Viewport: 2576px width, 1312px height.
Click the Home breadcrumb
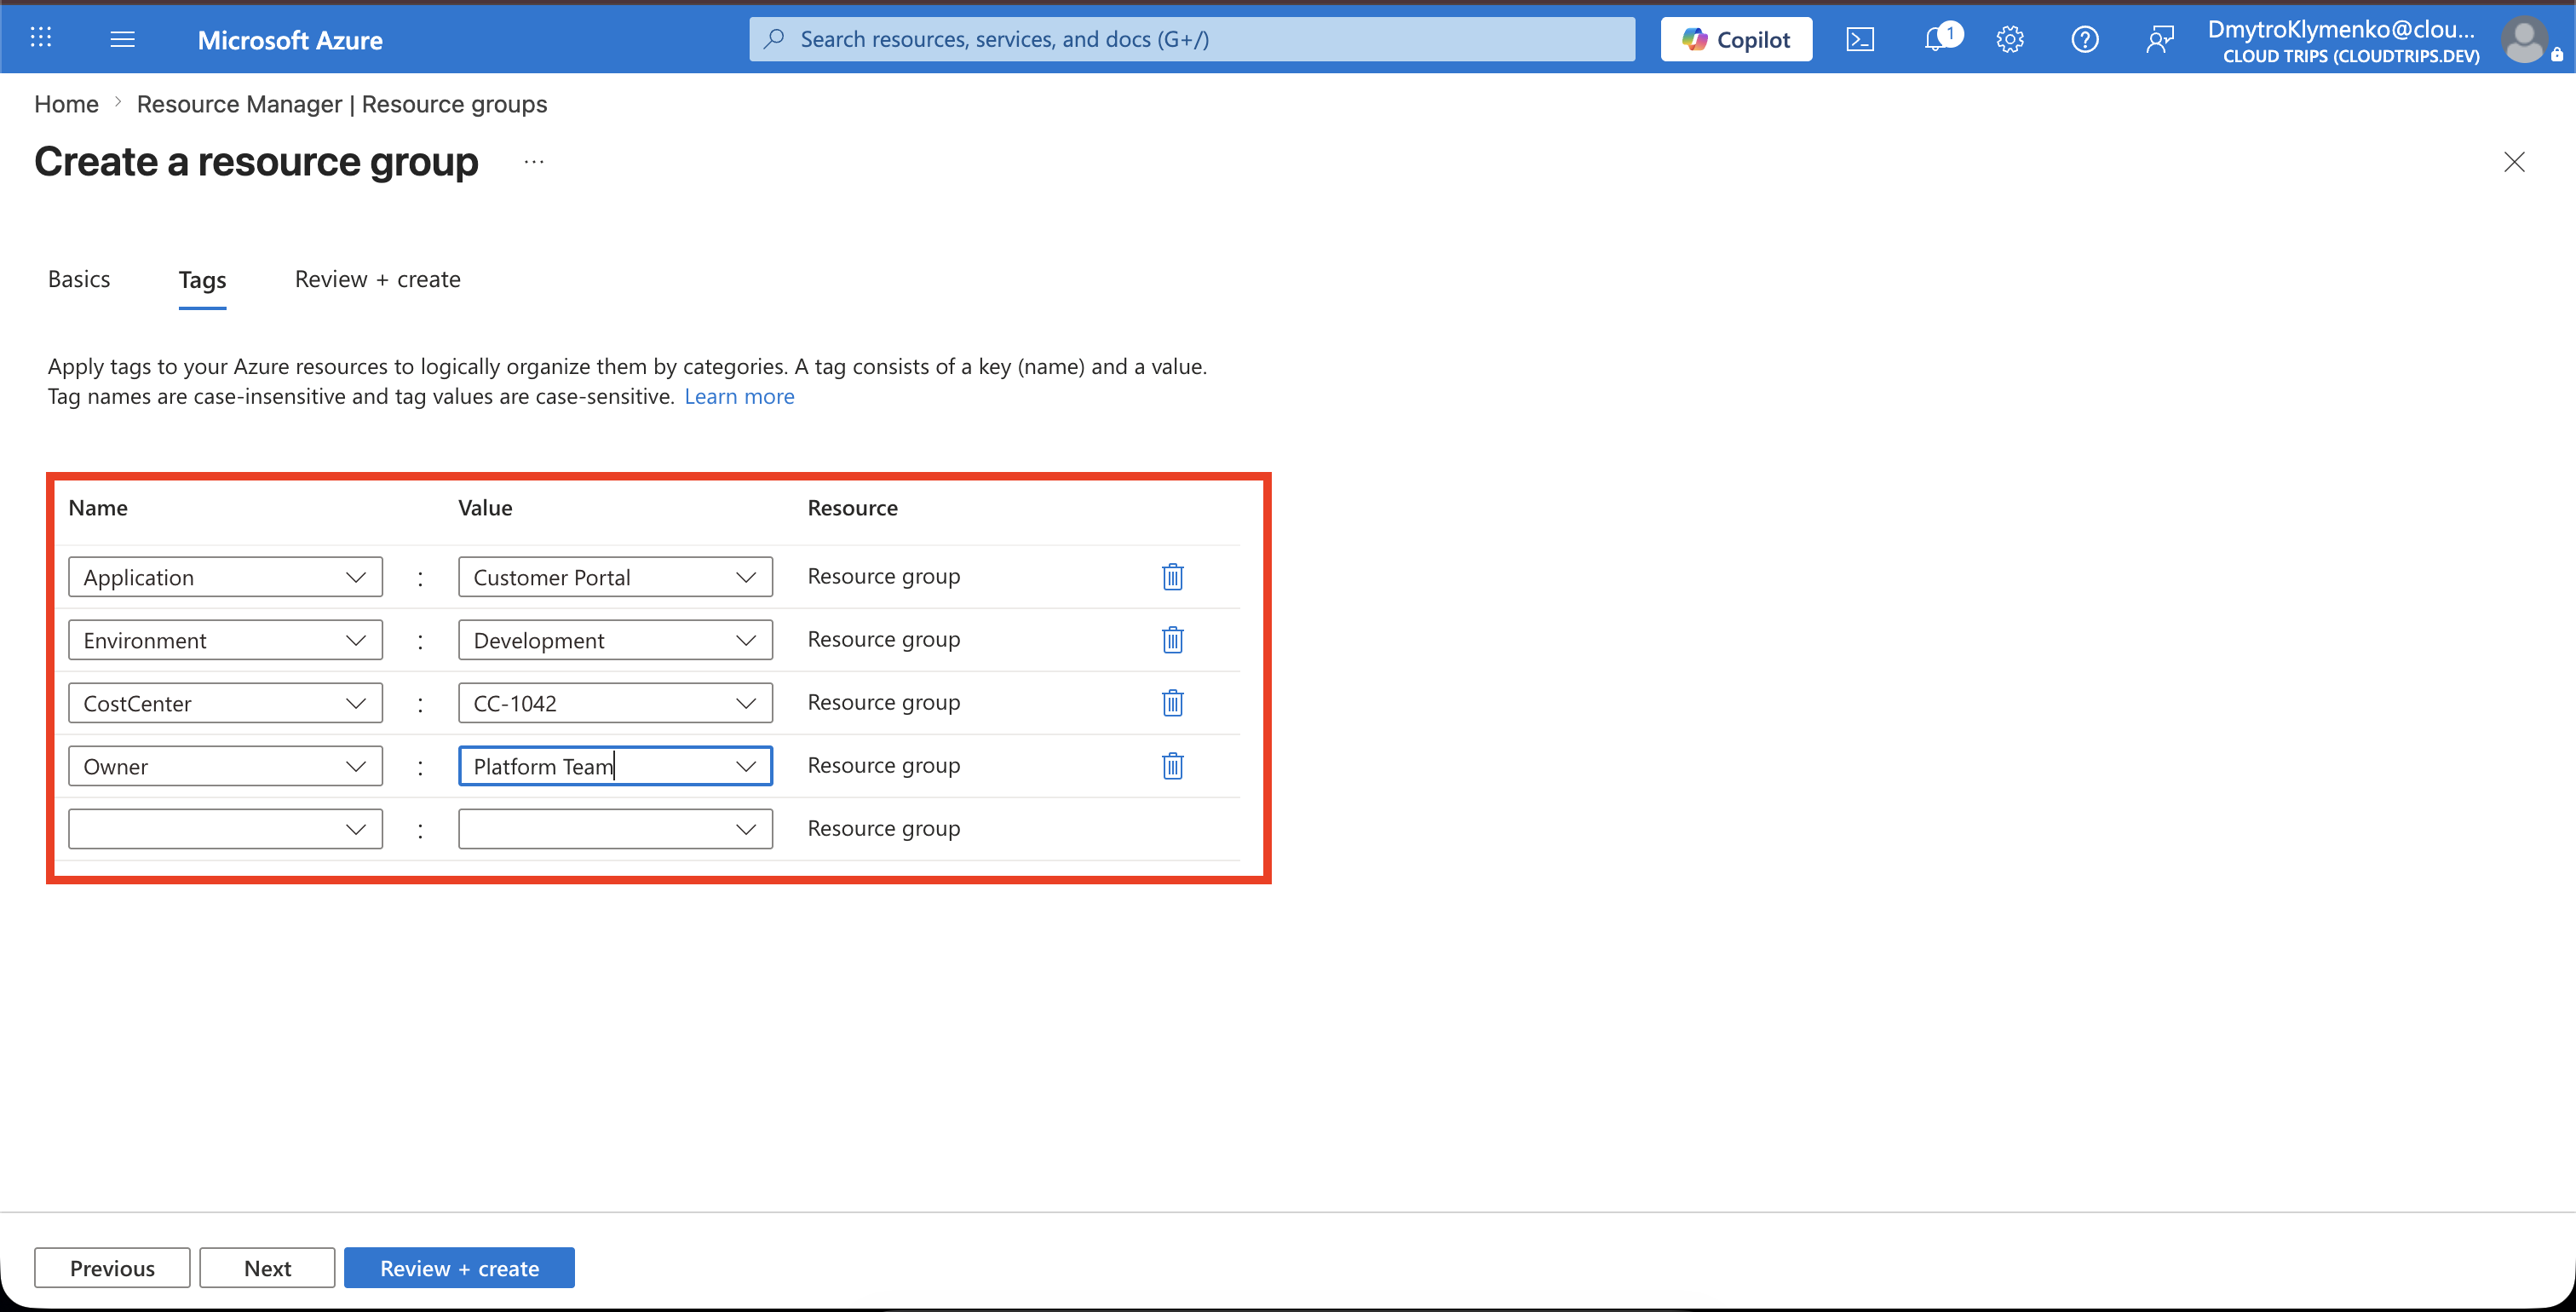coord(66,104)
